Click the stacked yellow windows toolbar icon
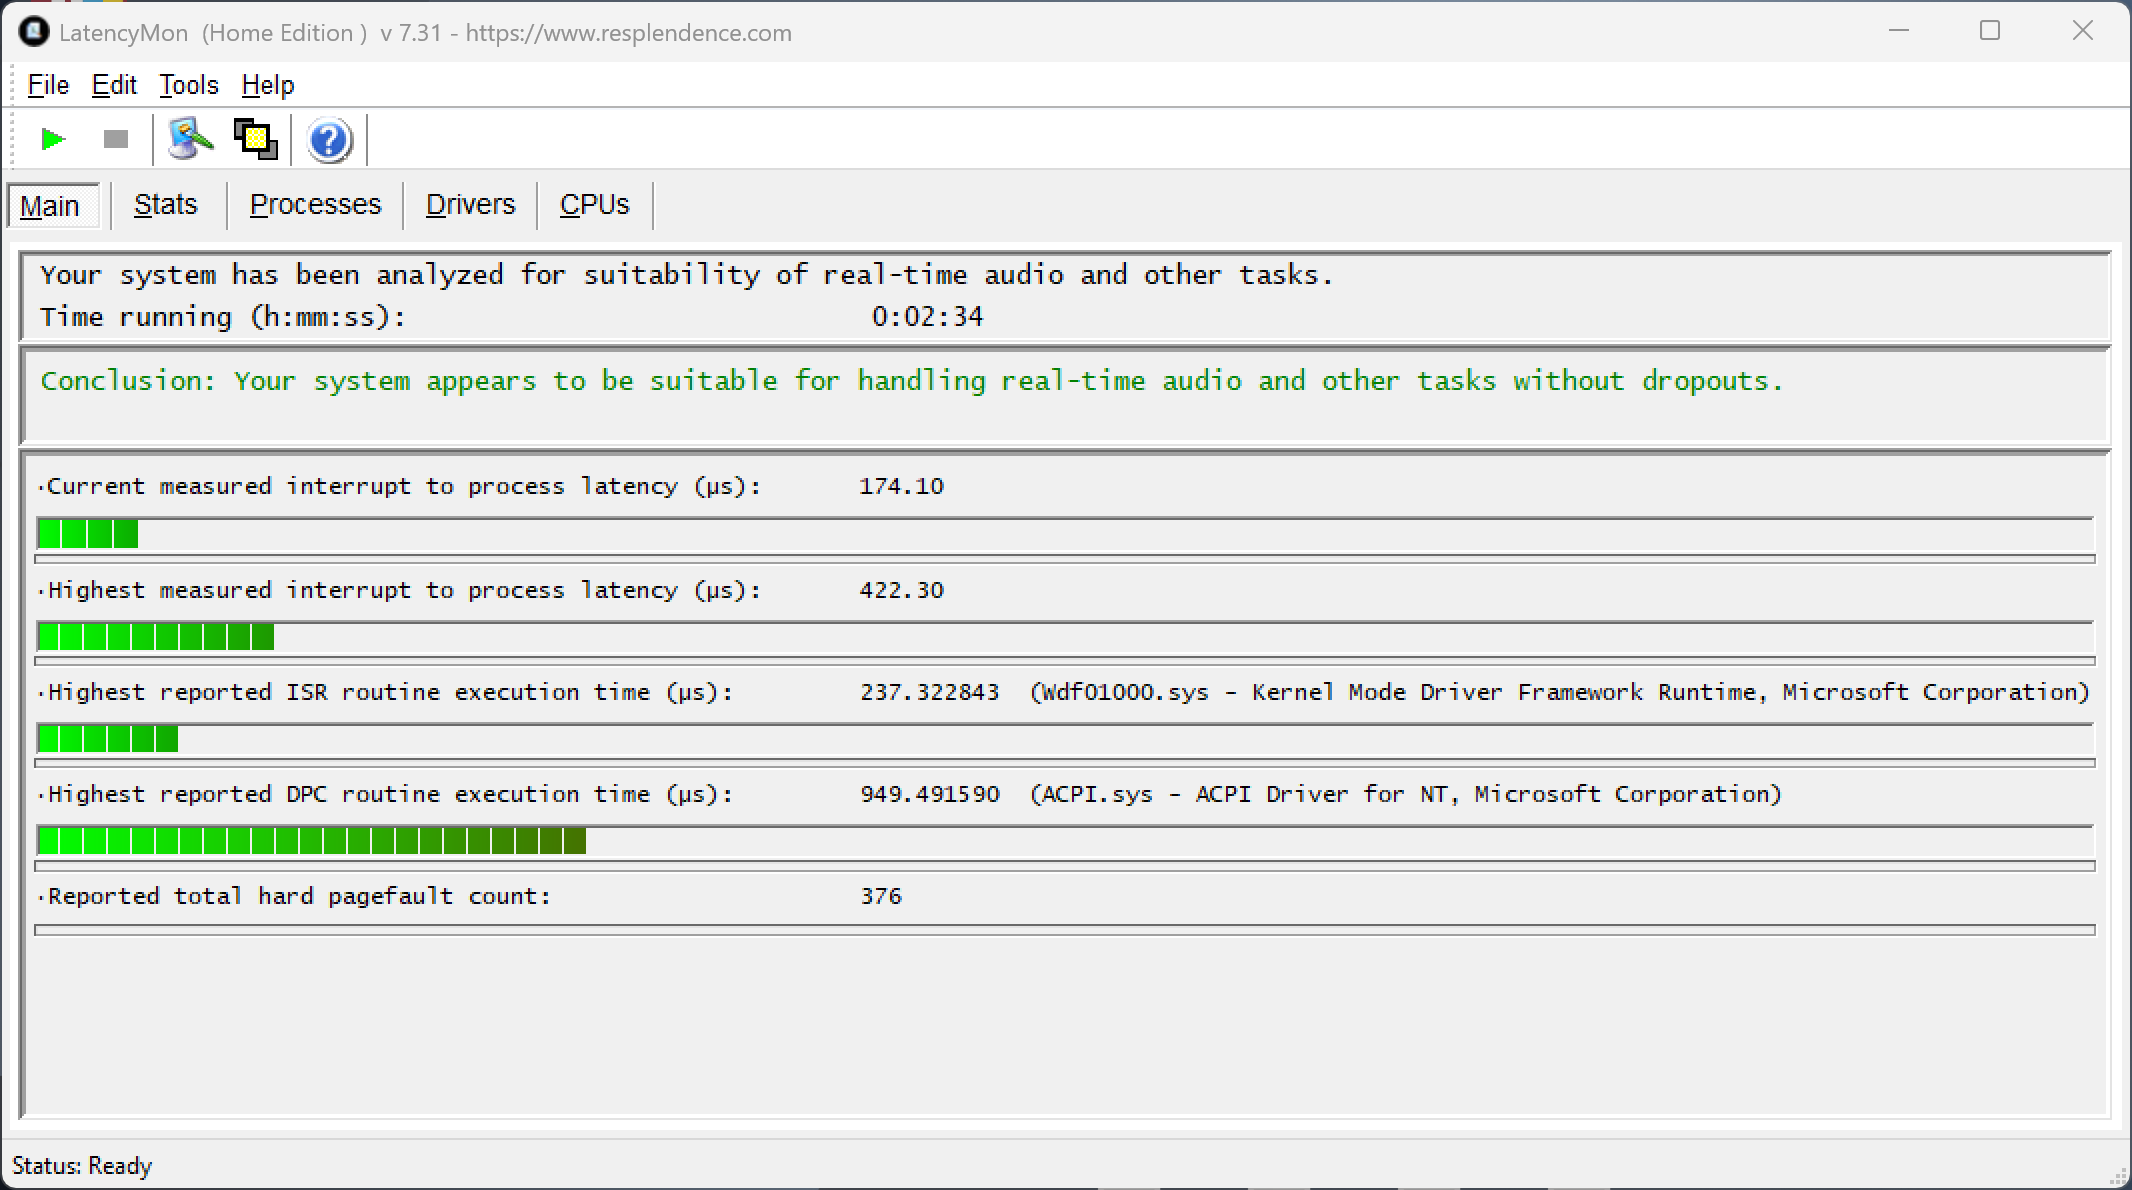This screenshot has height=1190, width=2132. coord(255,139)
